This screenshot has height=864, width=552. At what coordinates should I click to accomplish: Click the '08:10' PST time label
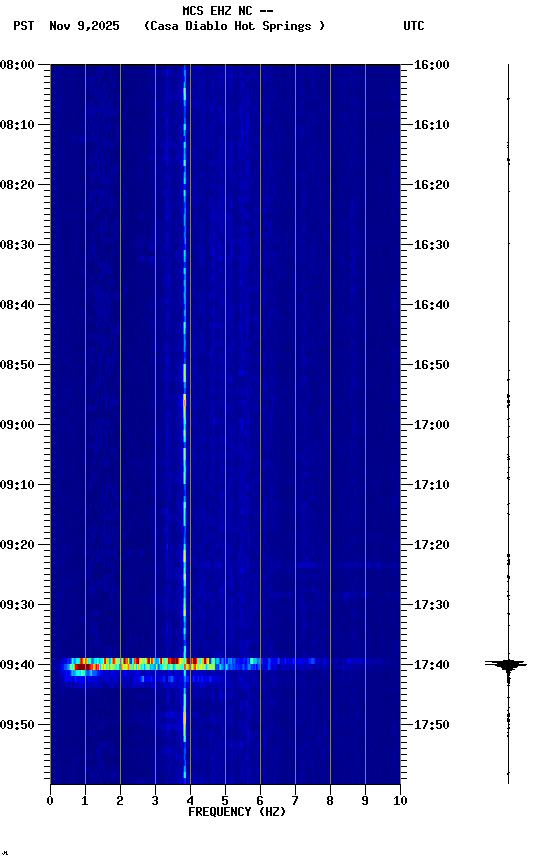17,125
